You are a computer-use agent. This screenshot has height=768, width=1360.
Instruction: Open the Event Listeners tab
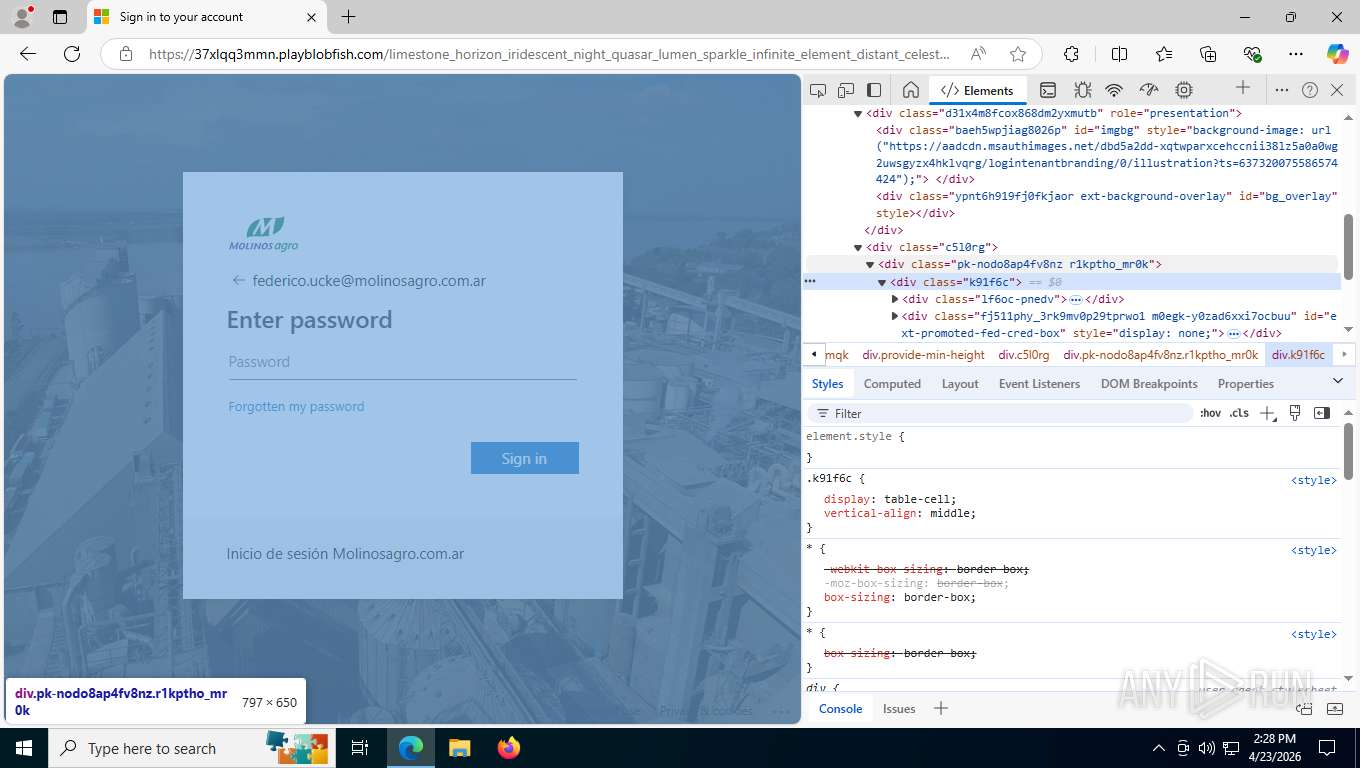click(x=1039, y=384)
